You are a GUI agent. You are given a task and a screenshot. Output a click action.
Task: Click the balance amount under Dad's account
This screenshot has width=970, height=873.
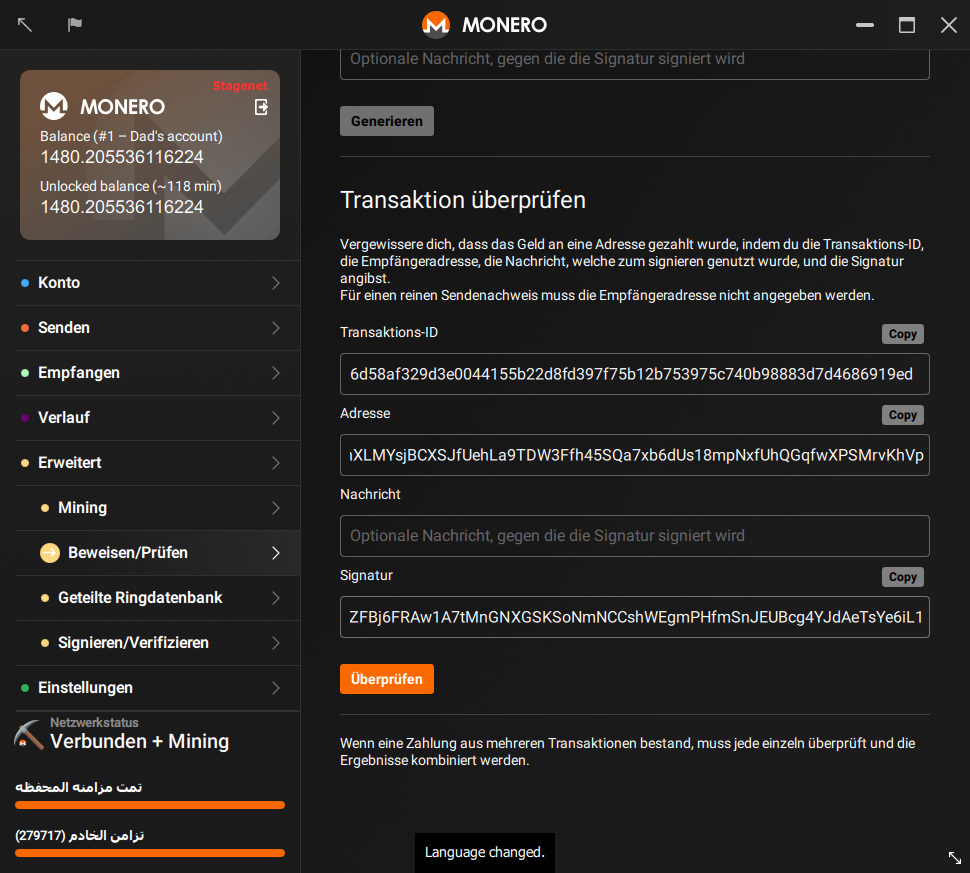pos(122,157)
